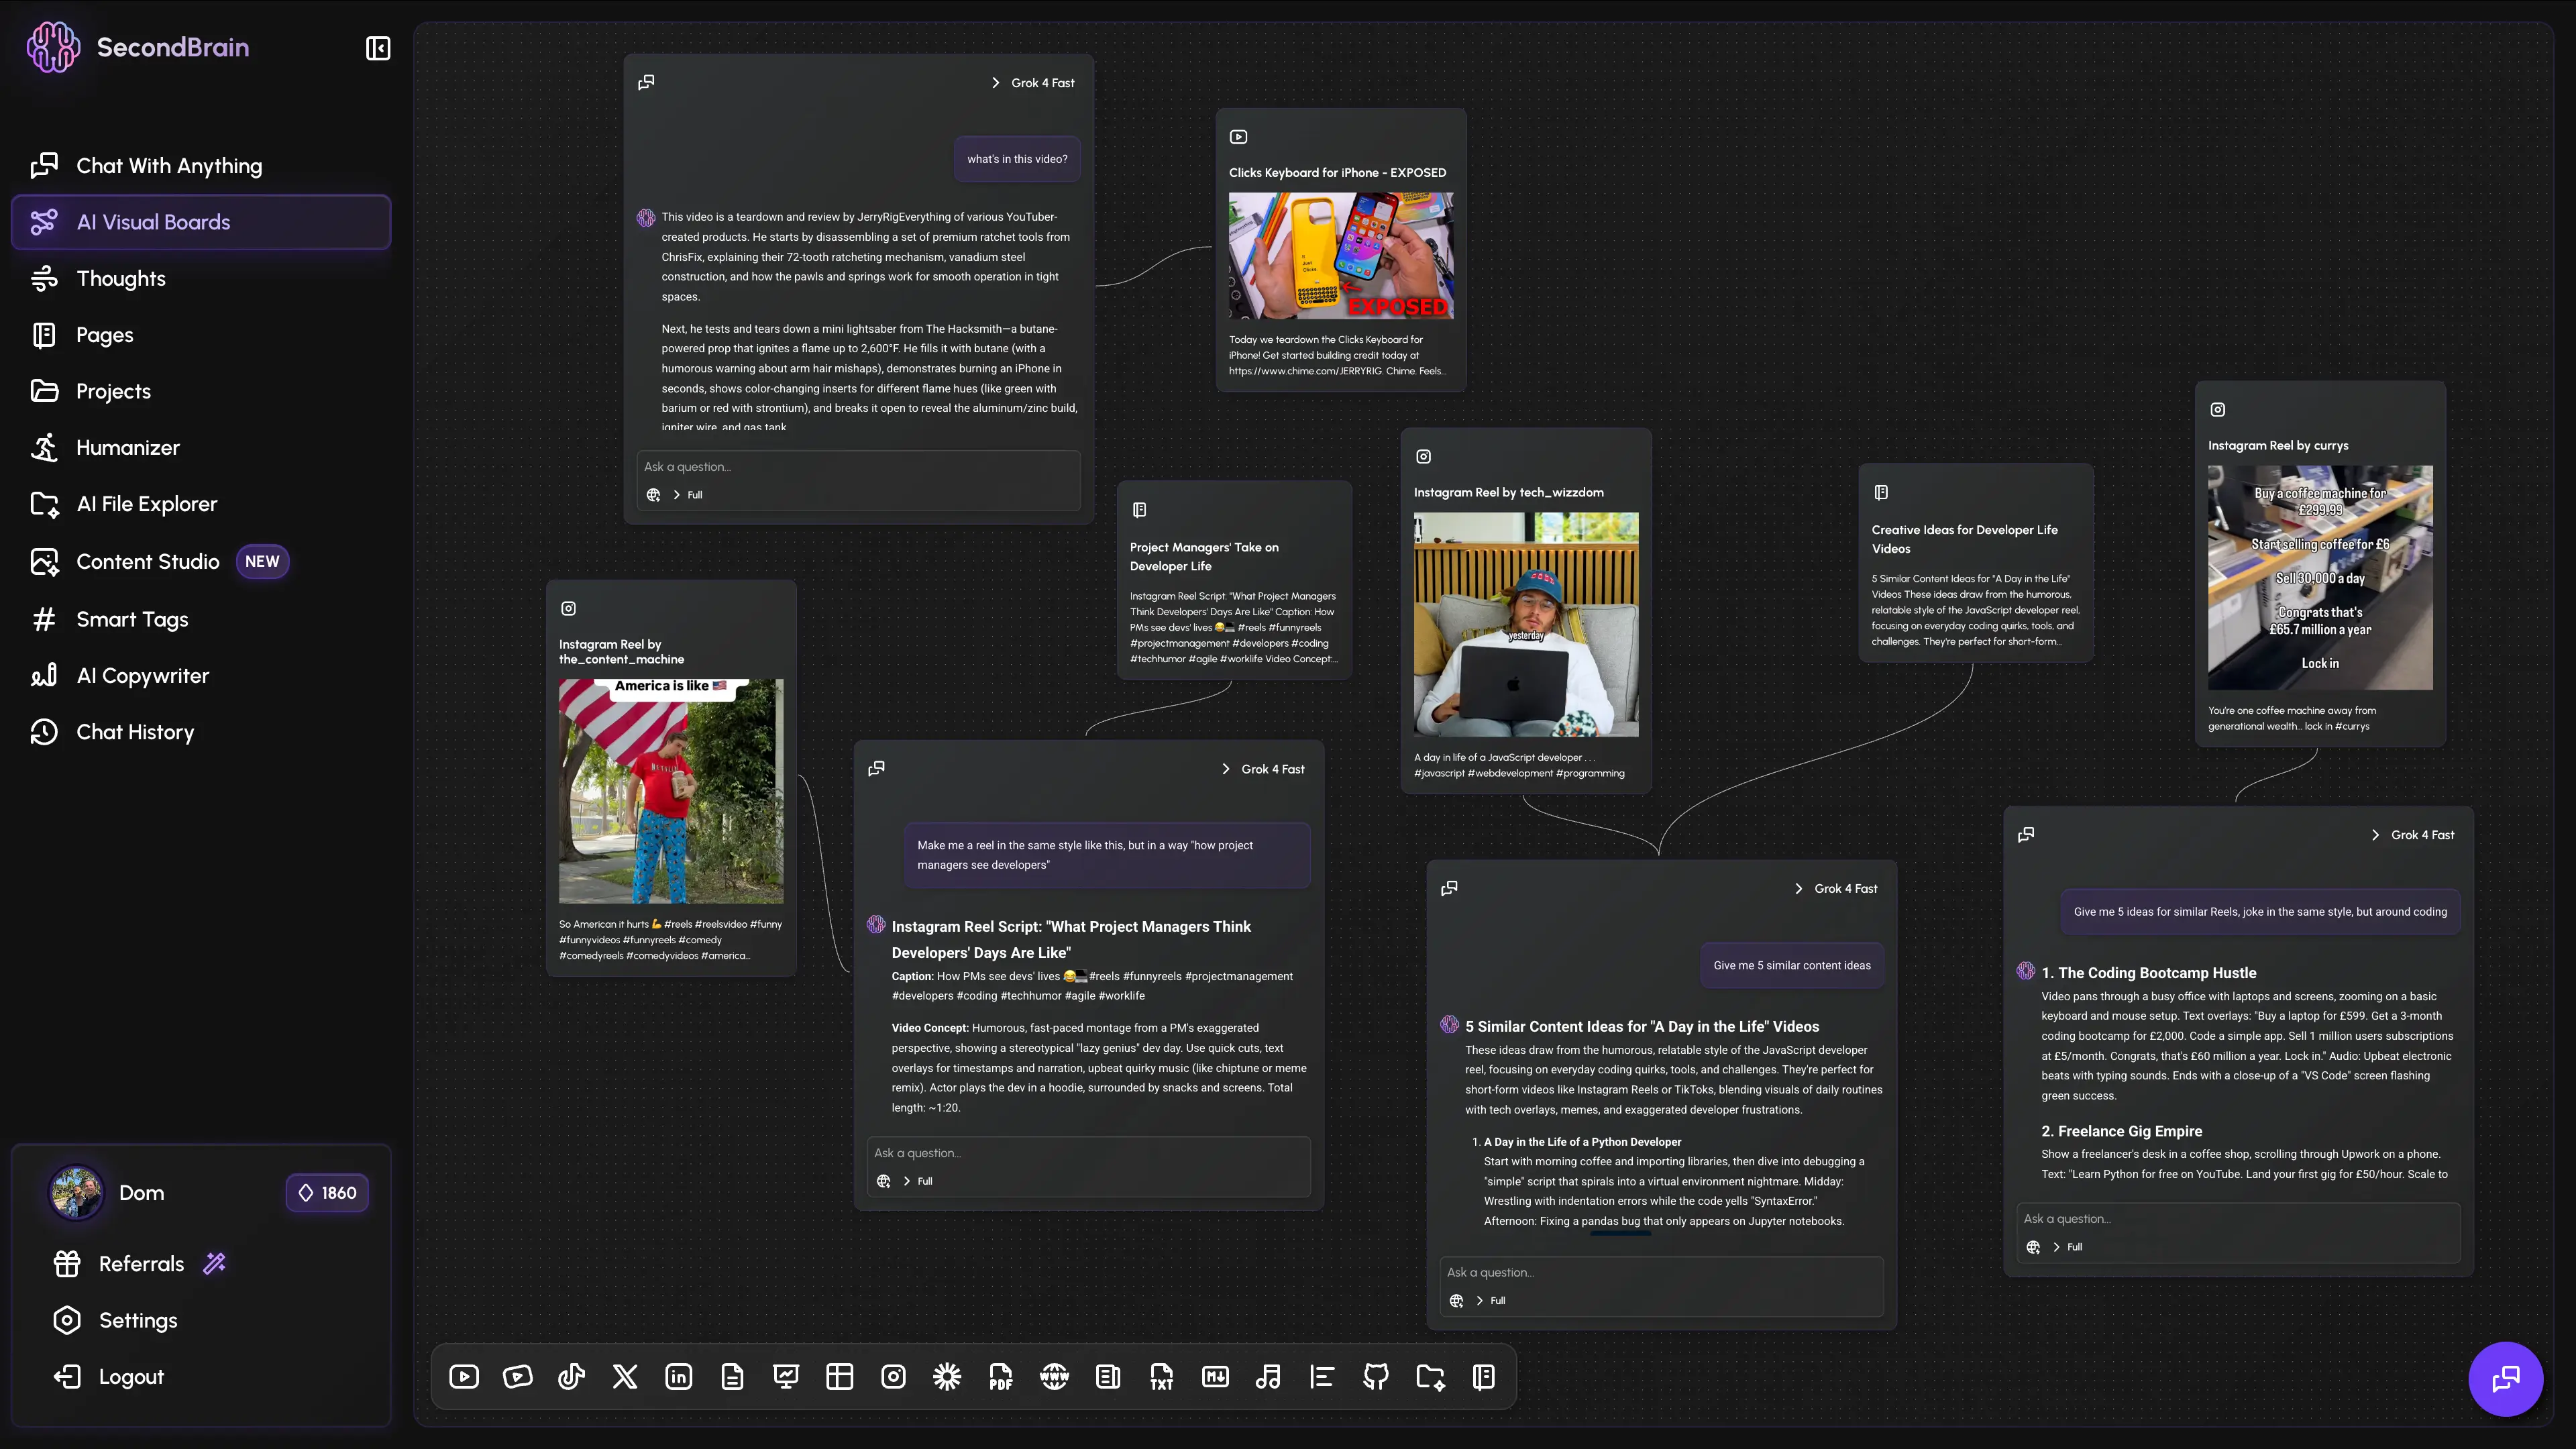Click the Ask a question input field

pyautogui.click(x=858, y=466)
